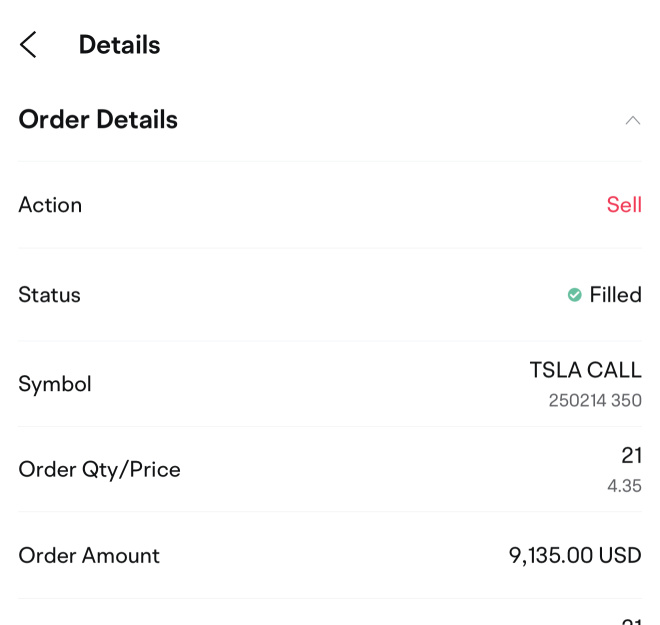Open the TSLA CALL symbol
The image size is (660, 625).
[x=585, y=370]
